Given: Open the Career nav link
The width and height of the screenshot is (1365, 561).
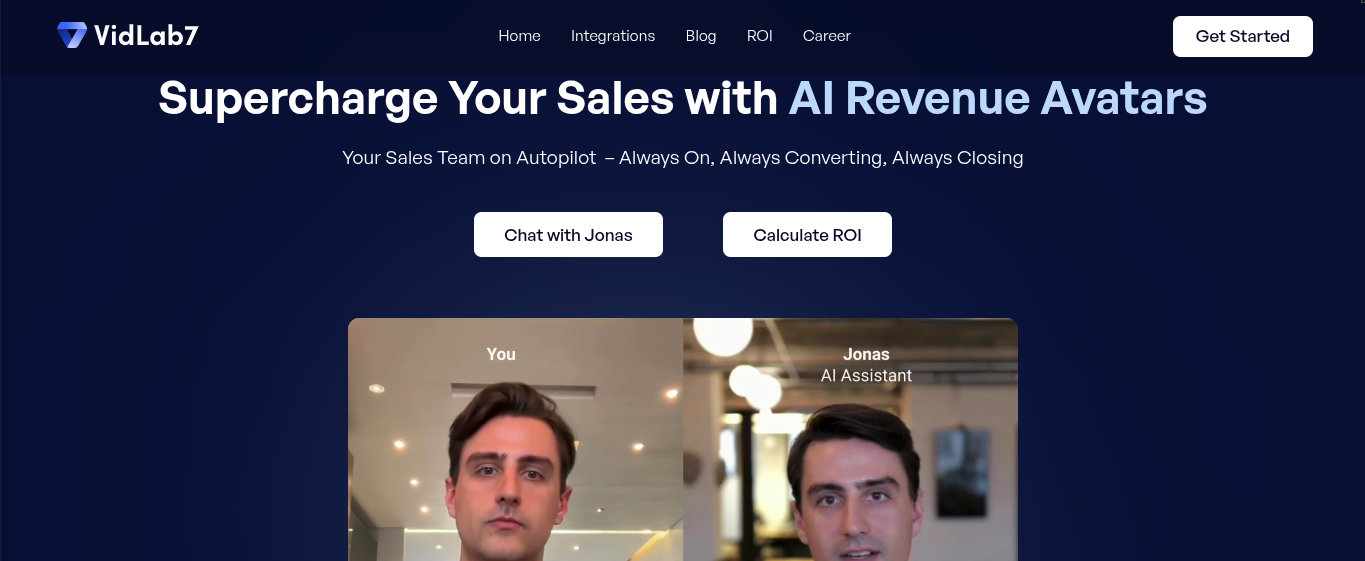Looking at the screenshot, I should point(827,36).
